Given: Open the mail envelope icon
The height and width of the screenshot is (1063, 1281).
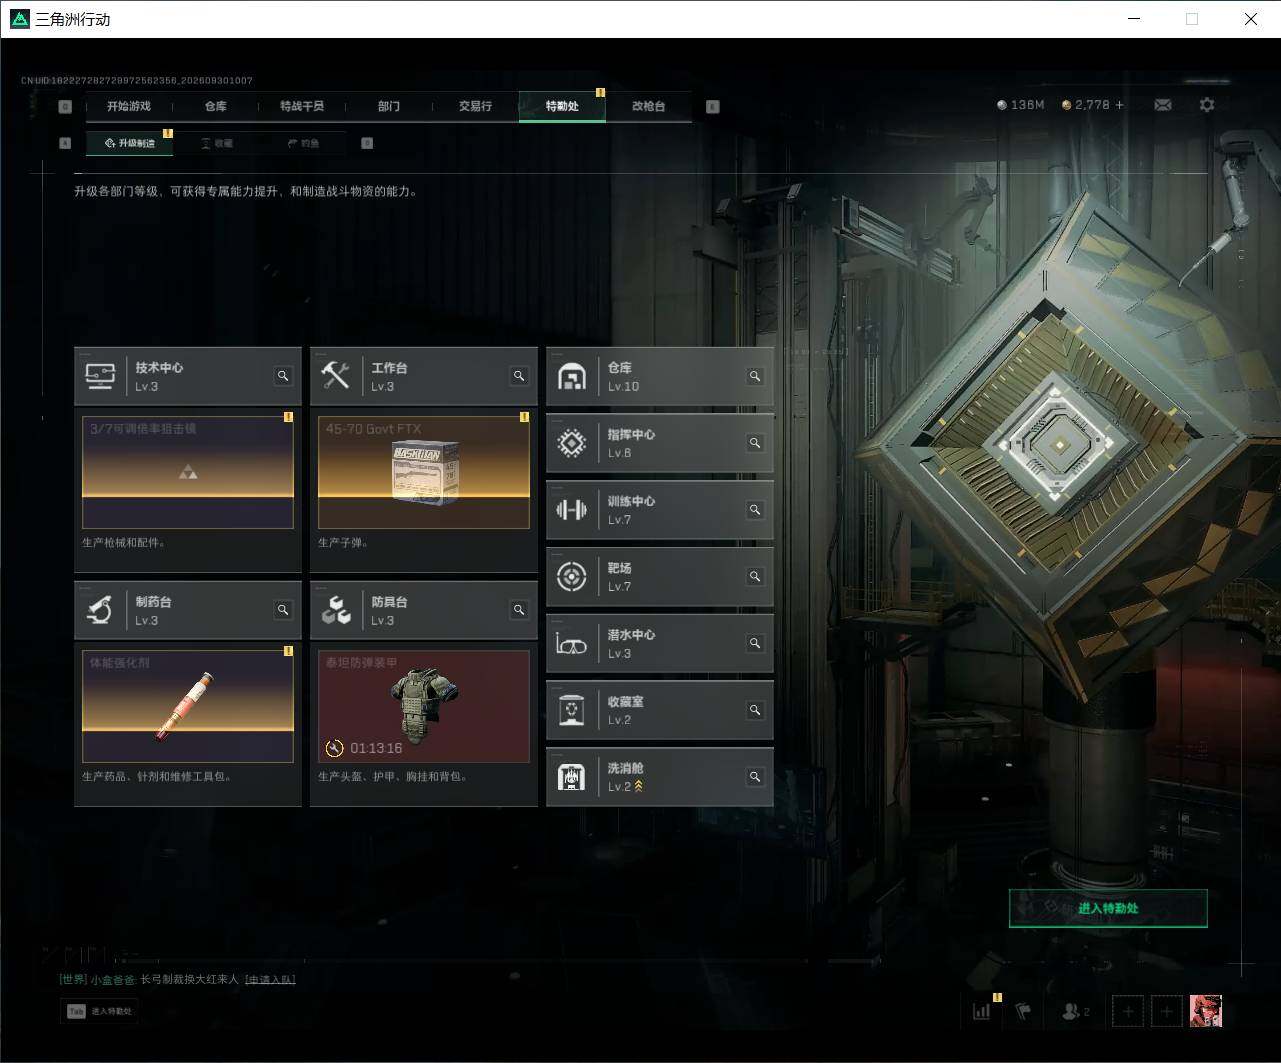Looking at the screenshot, I should coord(1163,105).
